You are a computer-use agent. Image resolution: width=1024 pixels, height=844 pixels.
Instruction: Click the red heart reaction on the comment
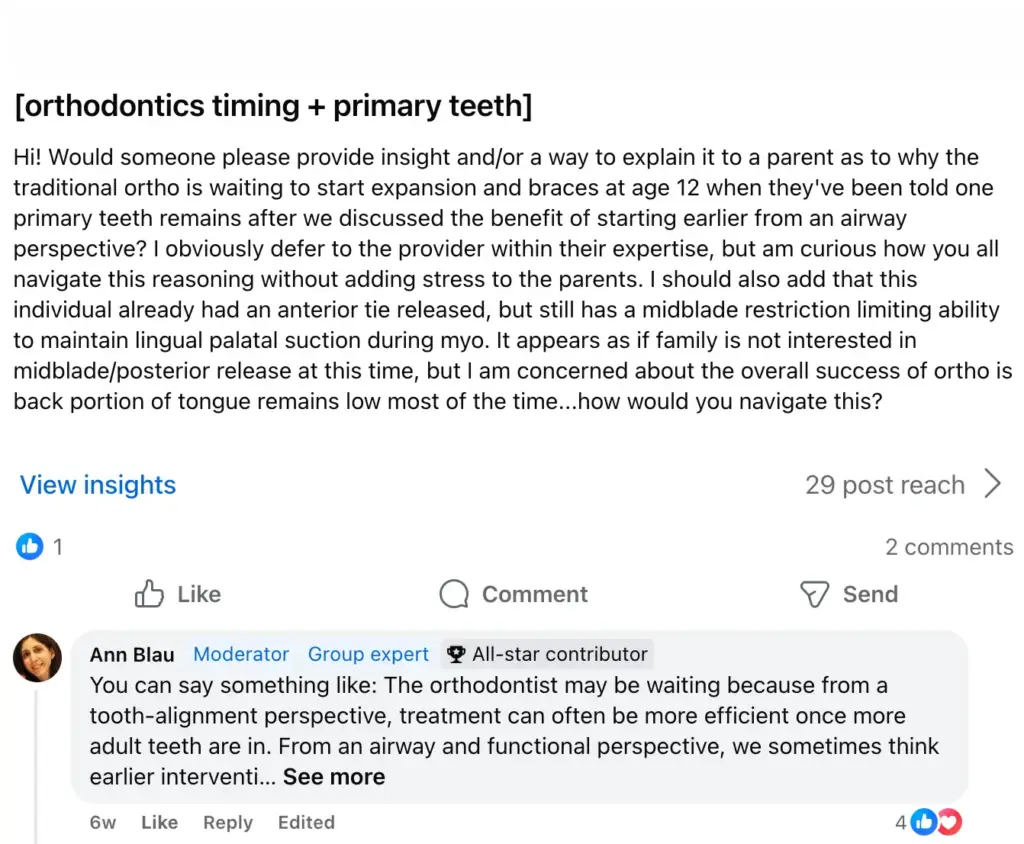950,822
